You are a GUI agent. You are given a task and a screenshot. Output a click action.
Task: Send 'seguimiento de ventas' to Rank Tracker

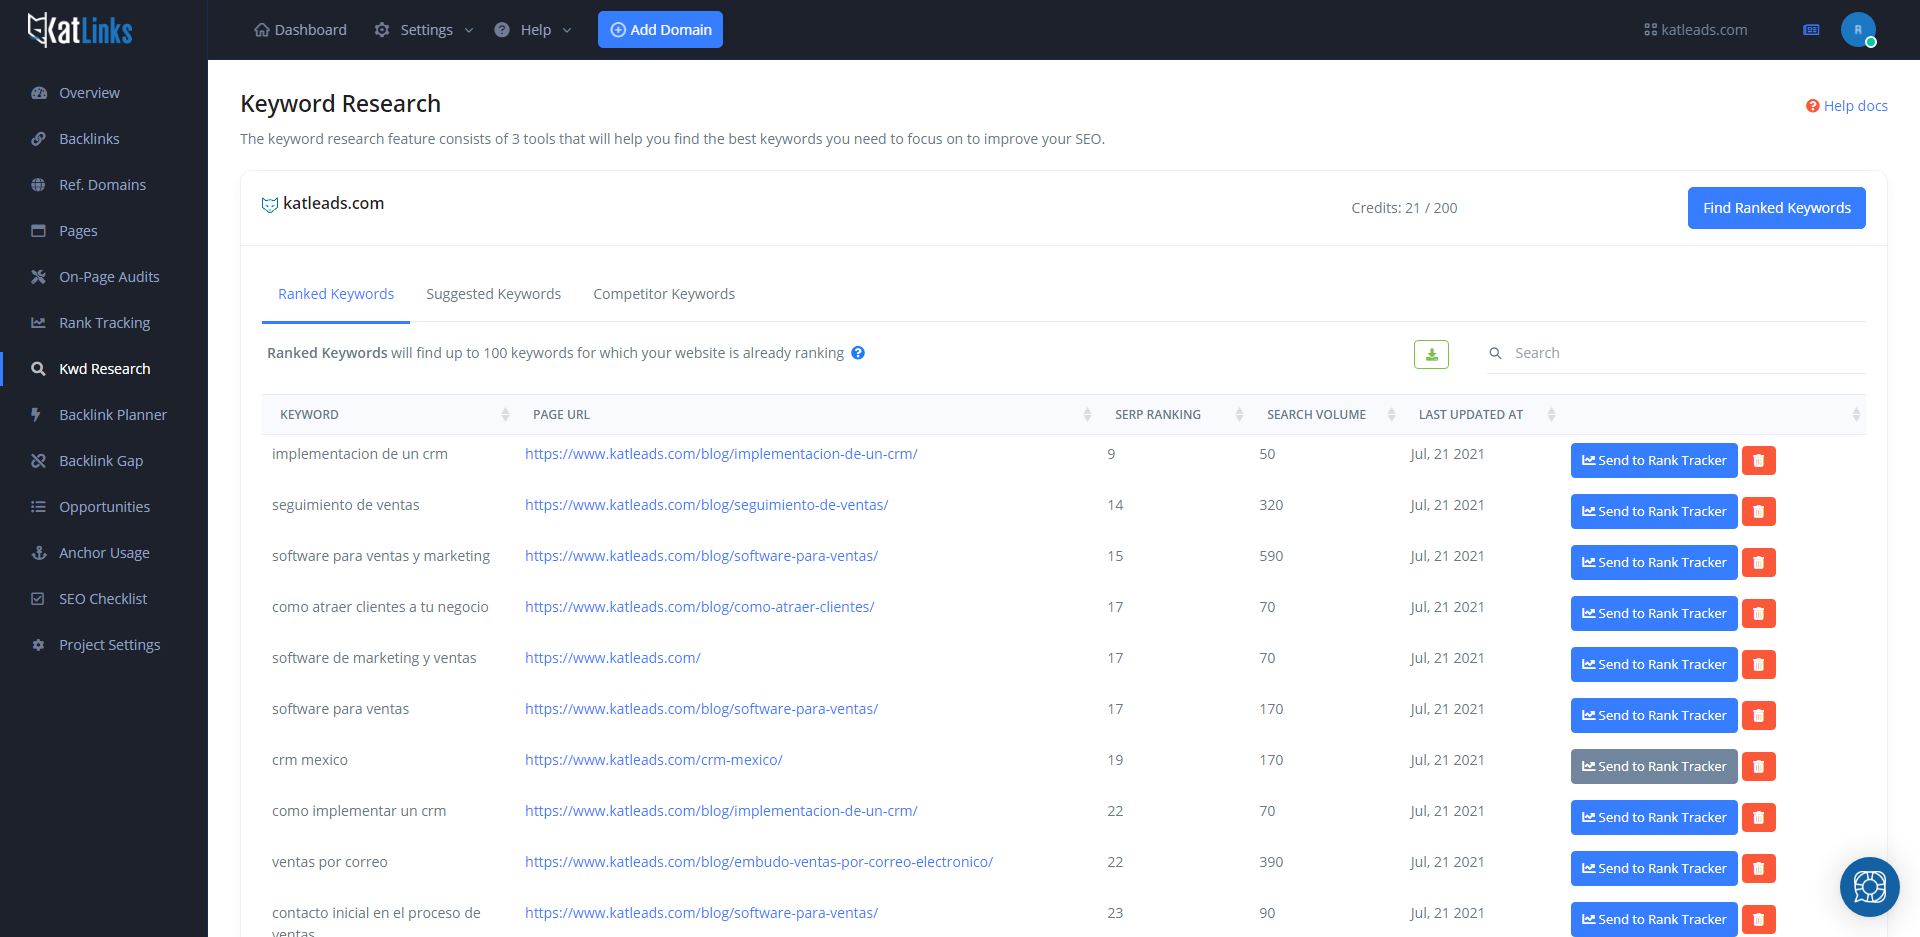[x=1654, y=512]
